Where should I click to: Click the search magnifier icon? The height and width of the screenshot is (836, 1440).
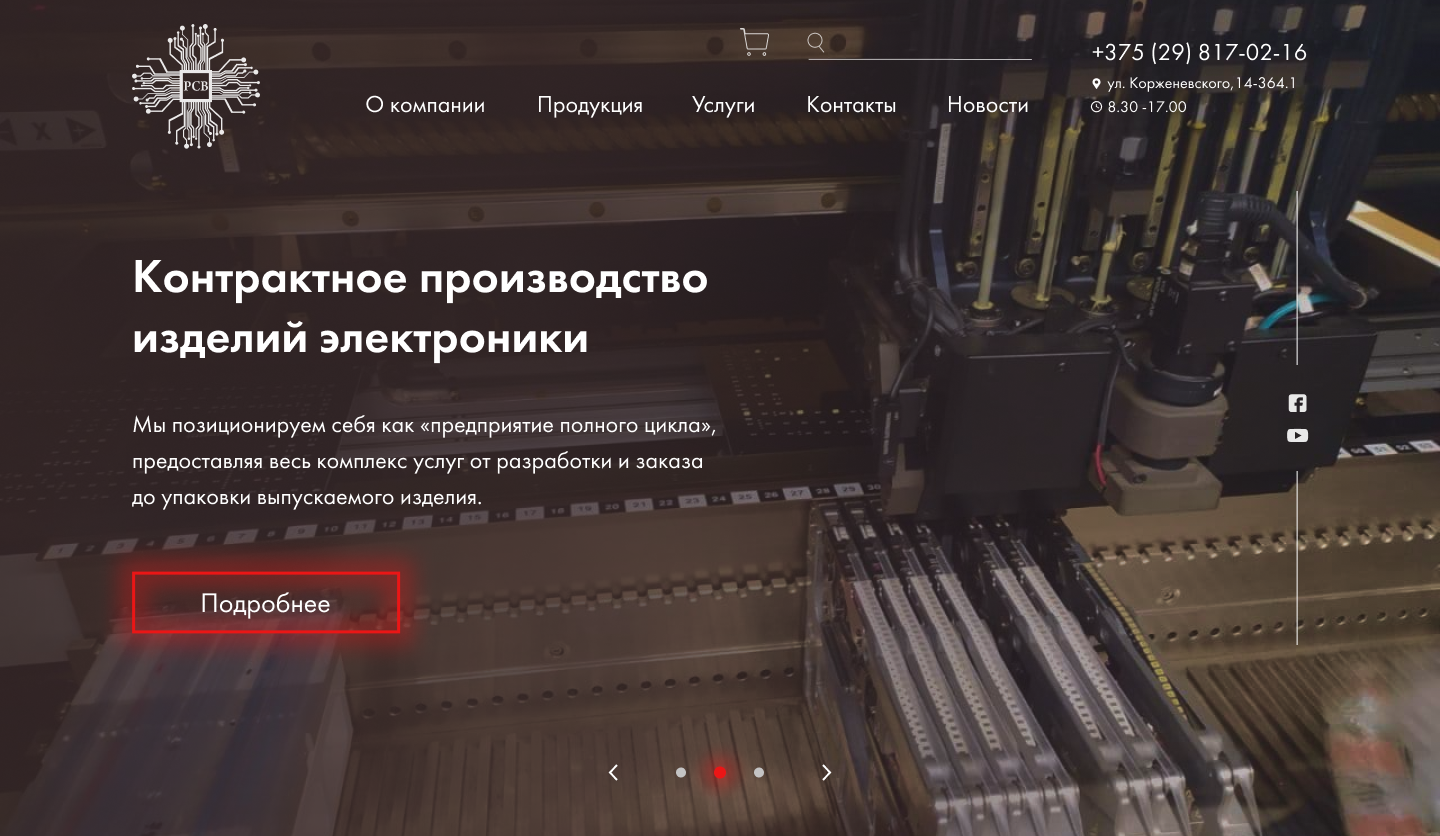(x=816, y=42)
